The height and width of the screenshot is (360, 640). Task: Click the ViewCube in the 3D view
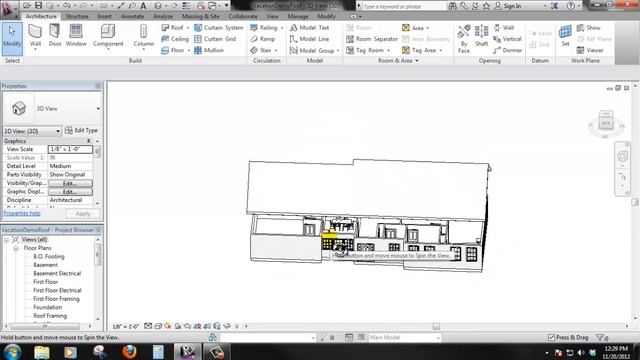606,123
